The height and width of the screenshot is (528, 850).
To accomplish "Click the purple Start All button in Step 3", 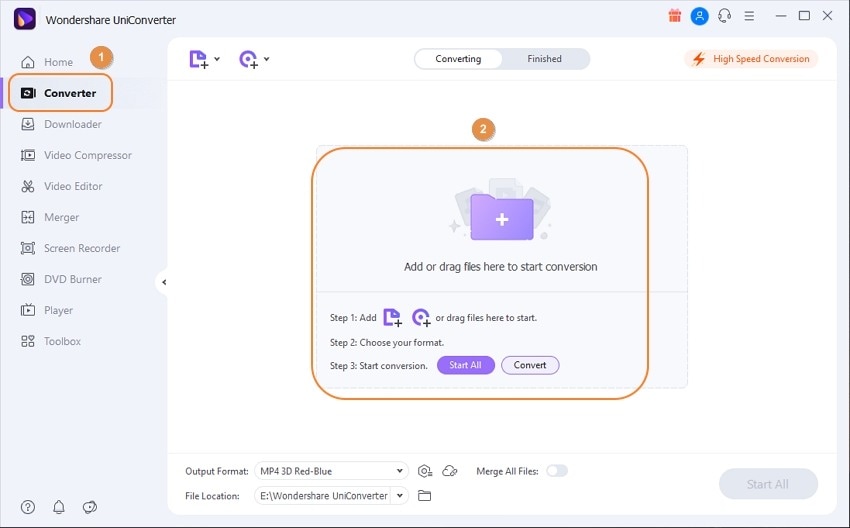I will coord(466,365).
